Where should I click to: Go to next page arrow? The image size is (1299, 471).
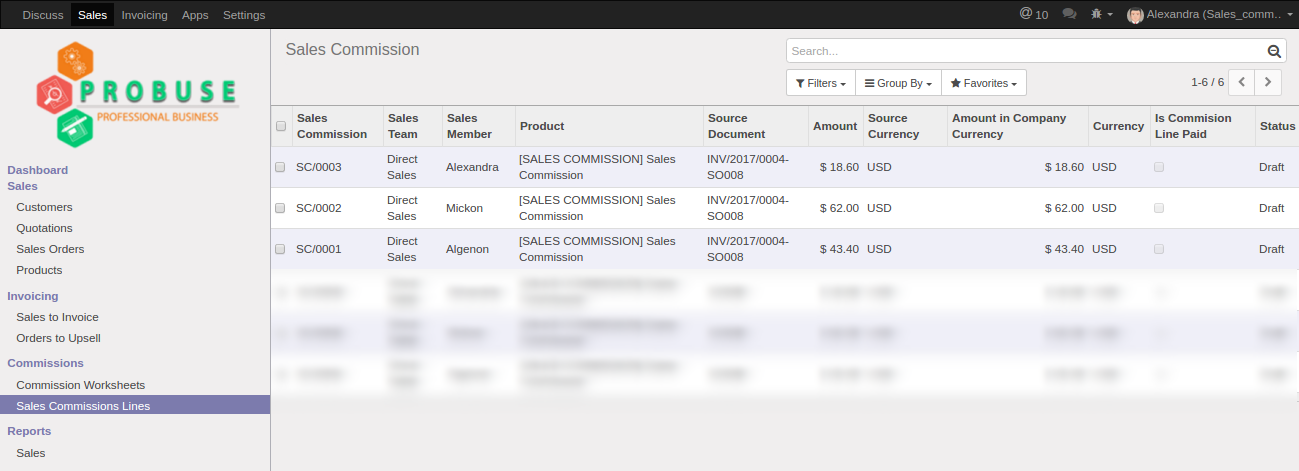(x=1268, y=82)
